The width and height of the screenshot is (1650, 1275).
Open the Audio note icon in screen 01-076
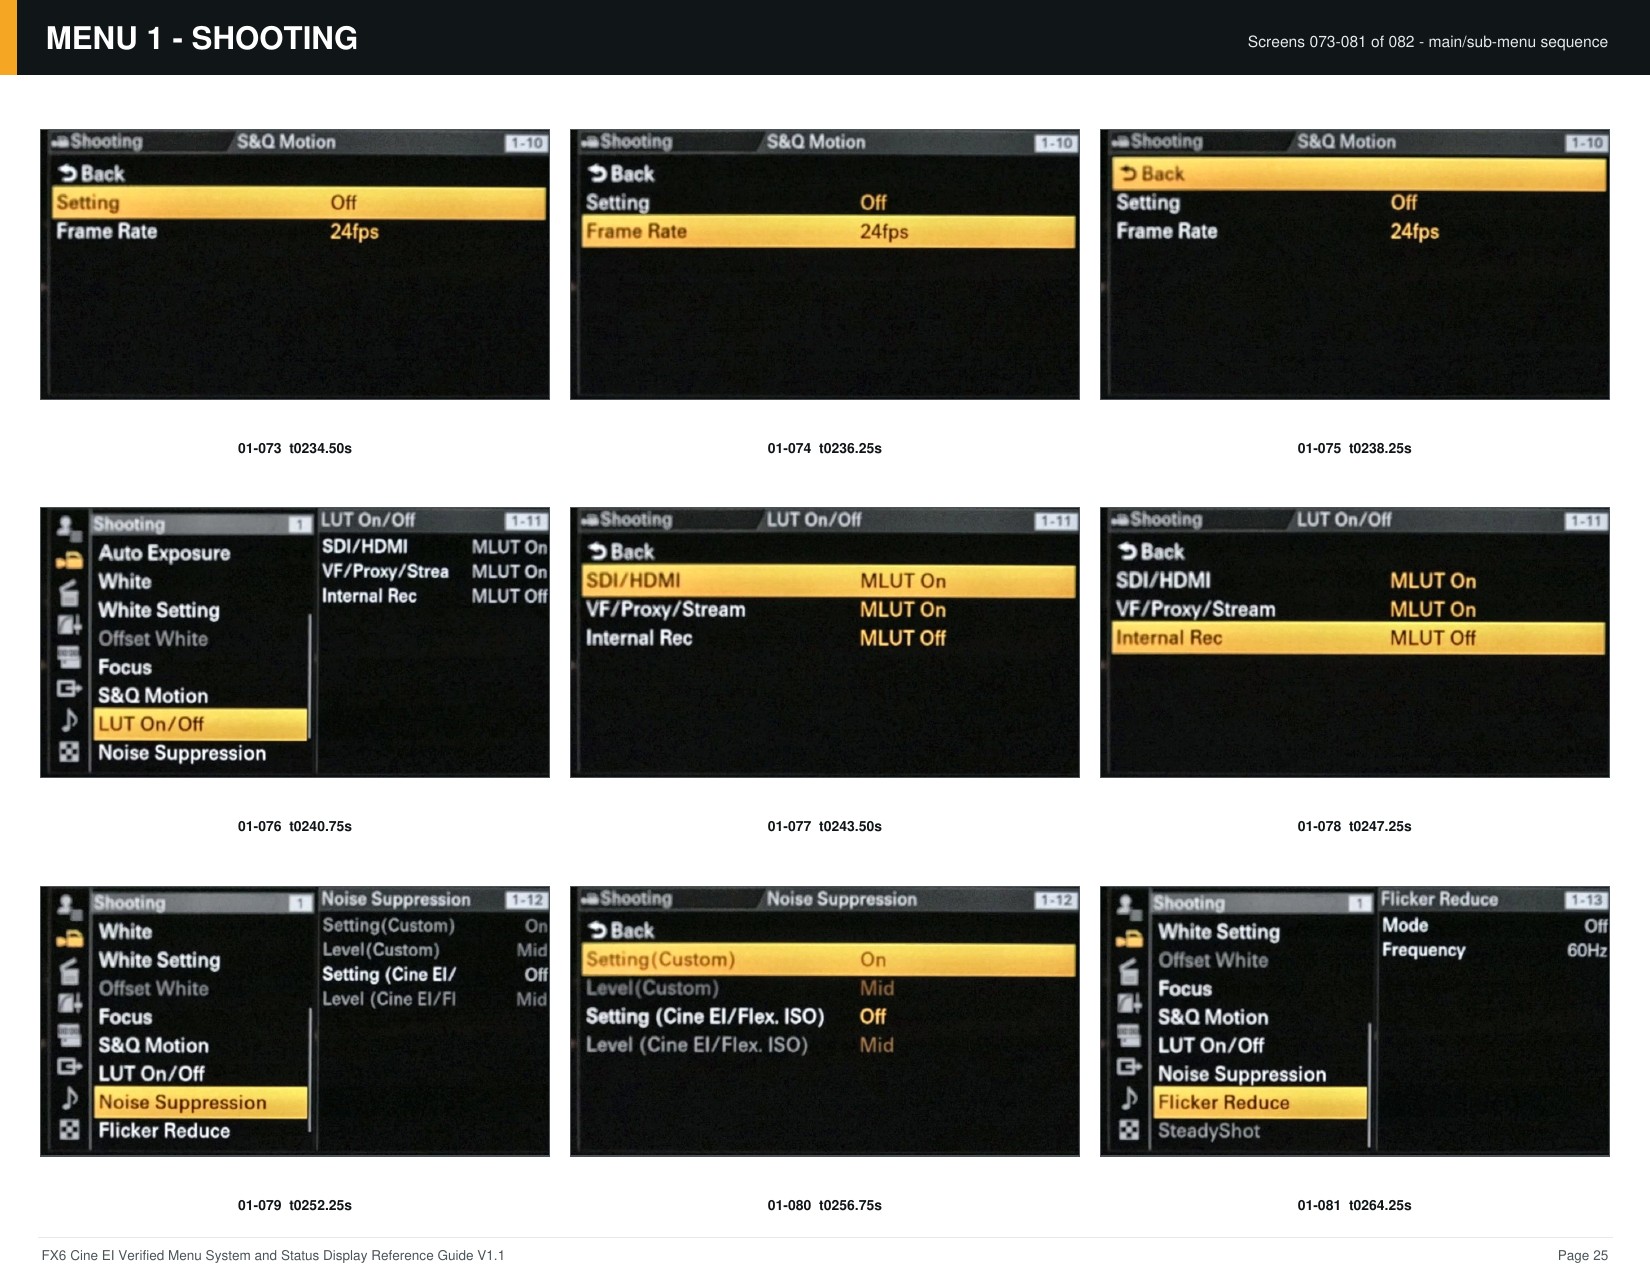[68, 720]
